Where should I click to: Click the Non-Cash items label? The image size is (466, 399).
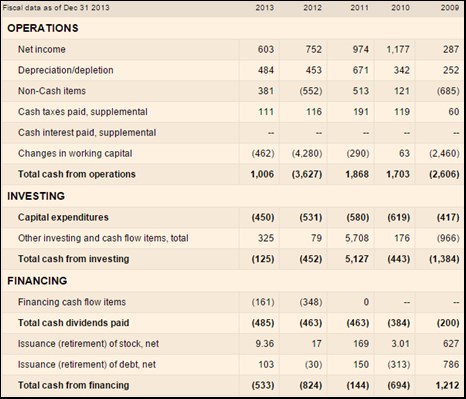52,91
